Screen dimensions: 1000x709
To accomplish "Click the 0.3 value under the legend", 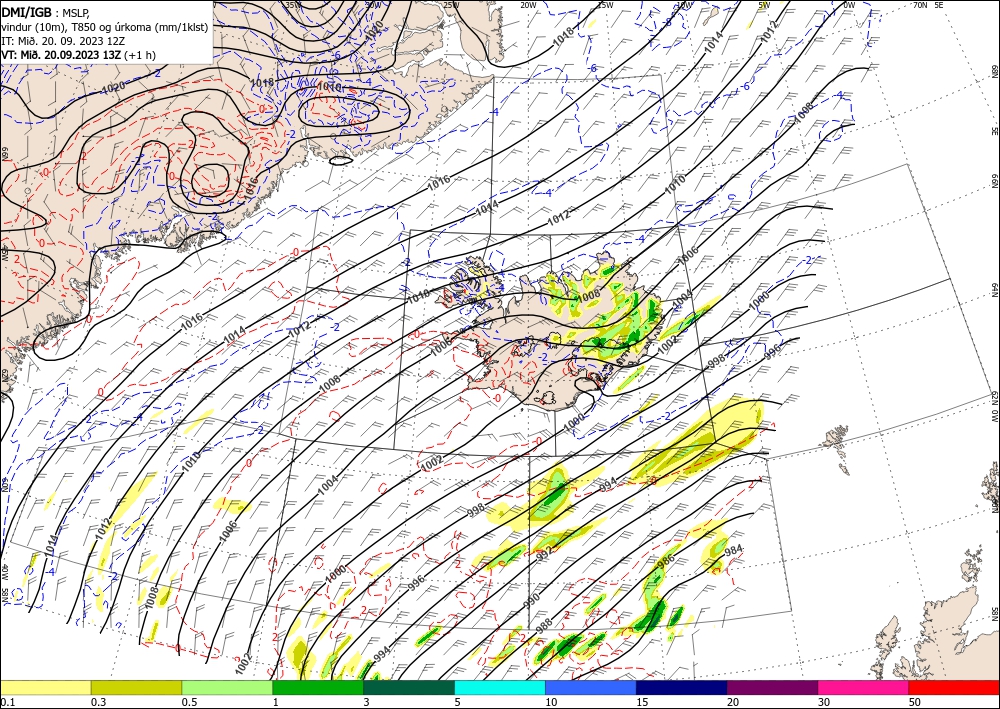I will pyautogui.click(x=98, y=702).
